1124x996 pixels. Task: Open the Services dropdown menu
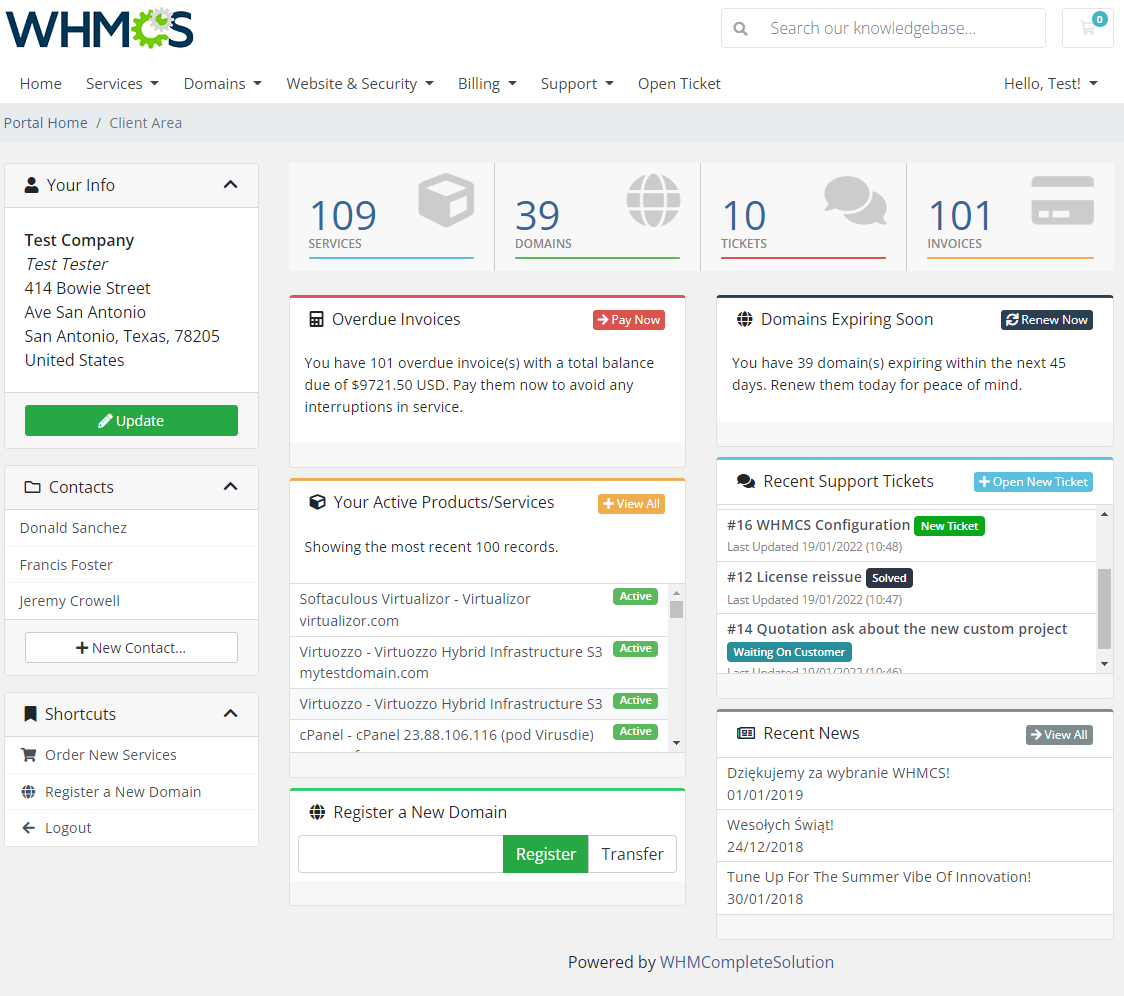coord(122,84)
